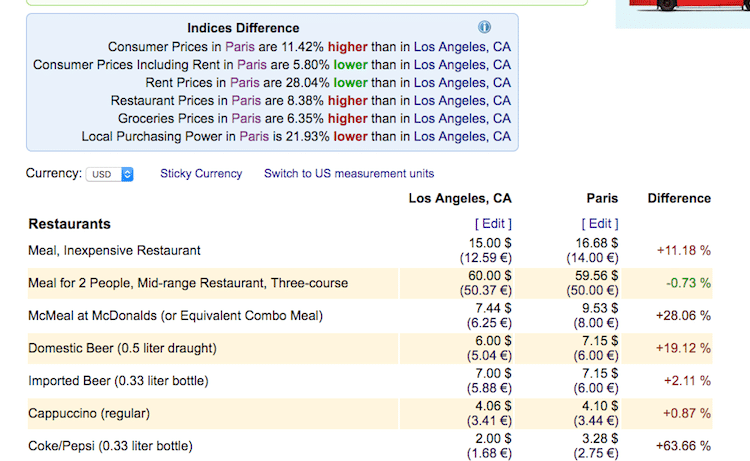750x461 pixels.
Task: Click the Cappuccino (regular) row
Action: (x=370, y=413)
